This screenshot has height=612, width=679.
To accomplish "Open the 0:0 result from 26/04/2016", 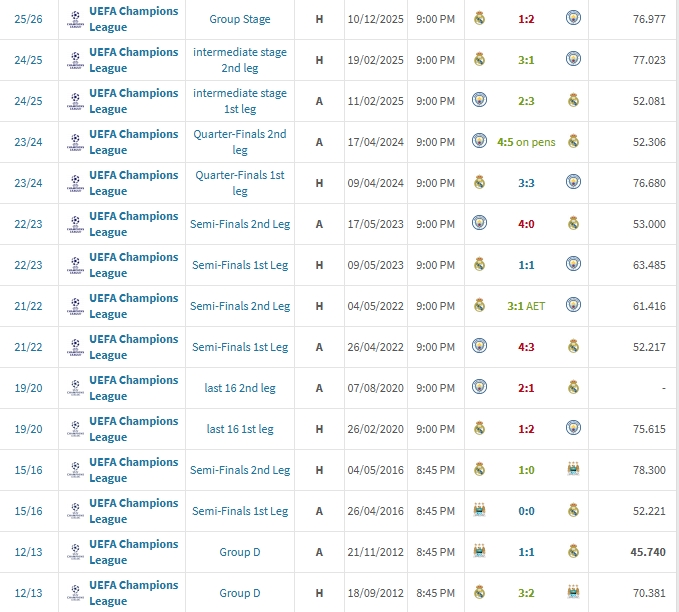I will pyautogui.click(x=526, y=511).
